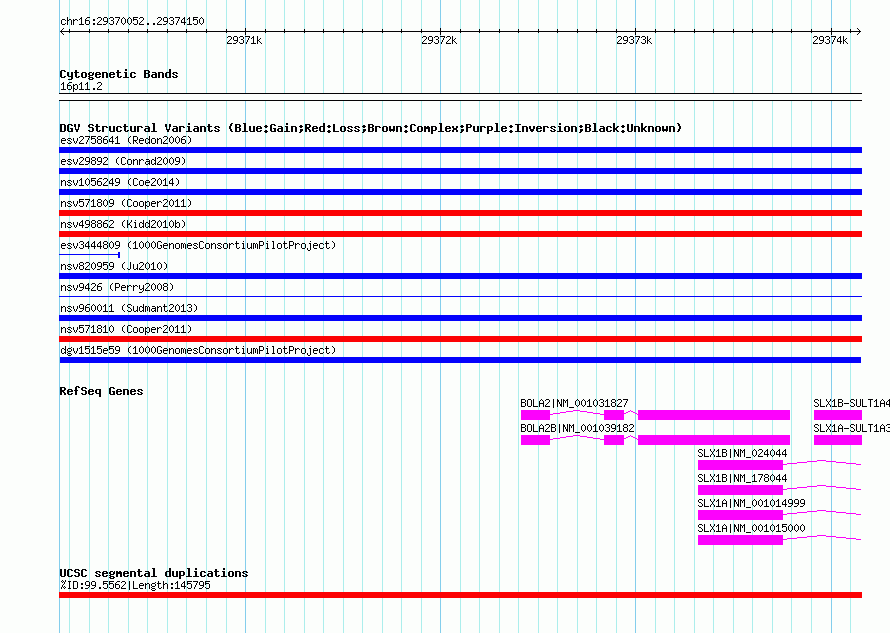
Task: Select the RefSeq Genes track title
Action: click(102, 391)
